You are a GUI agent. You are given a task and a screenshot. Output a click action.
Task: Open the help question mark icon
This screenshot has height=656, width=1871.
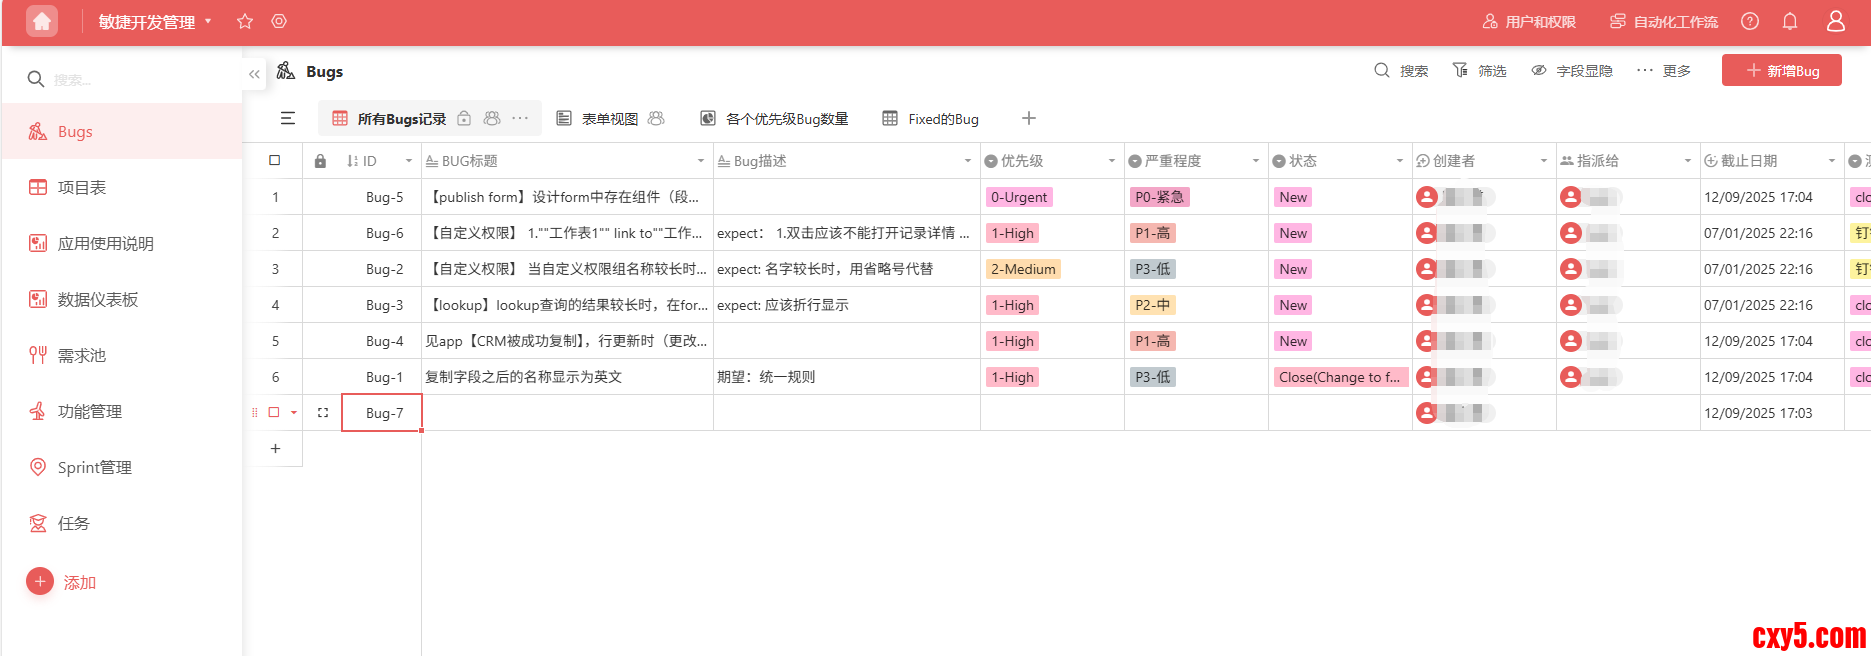coord(1750,21)
